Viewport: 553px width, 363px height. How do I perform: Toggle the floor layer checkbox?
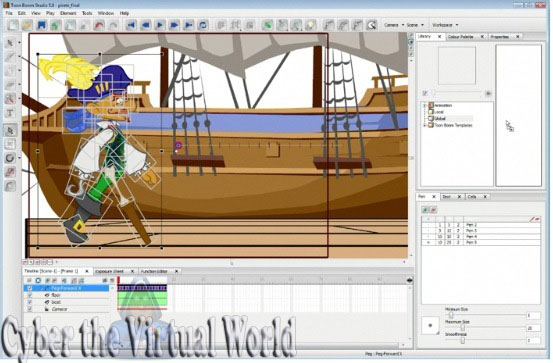tap(30, 295)
